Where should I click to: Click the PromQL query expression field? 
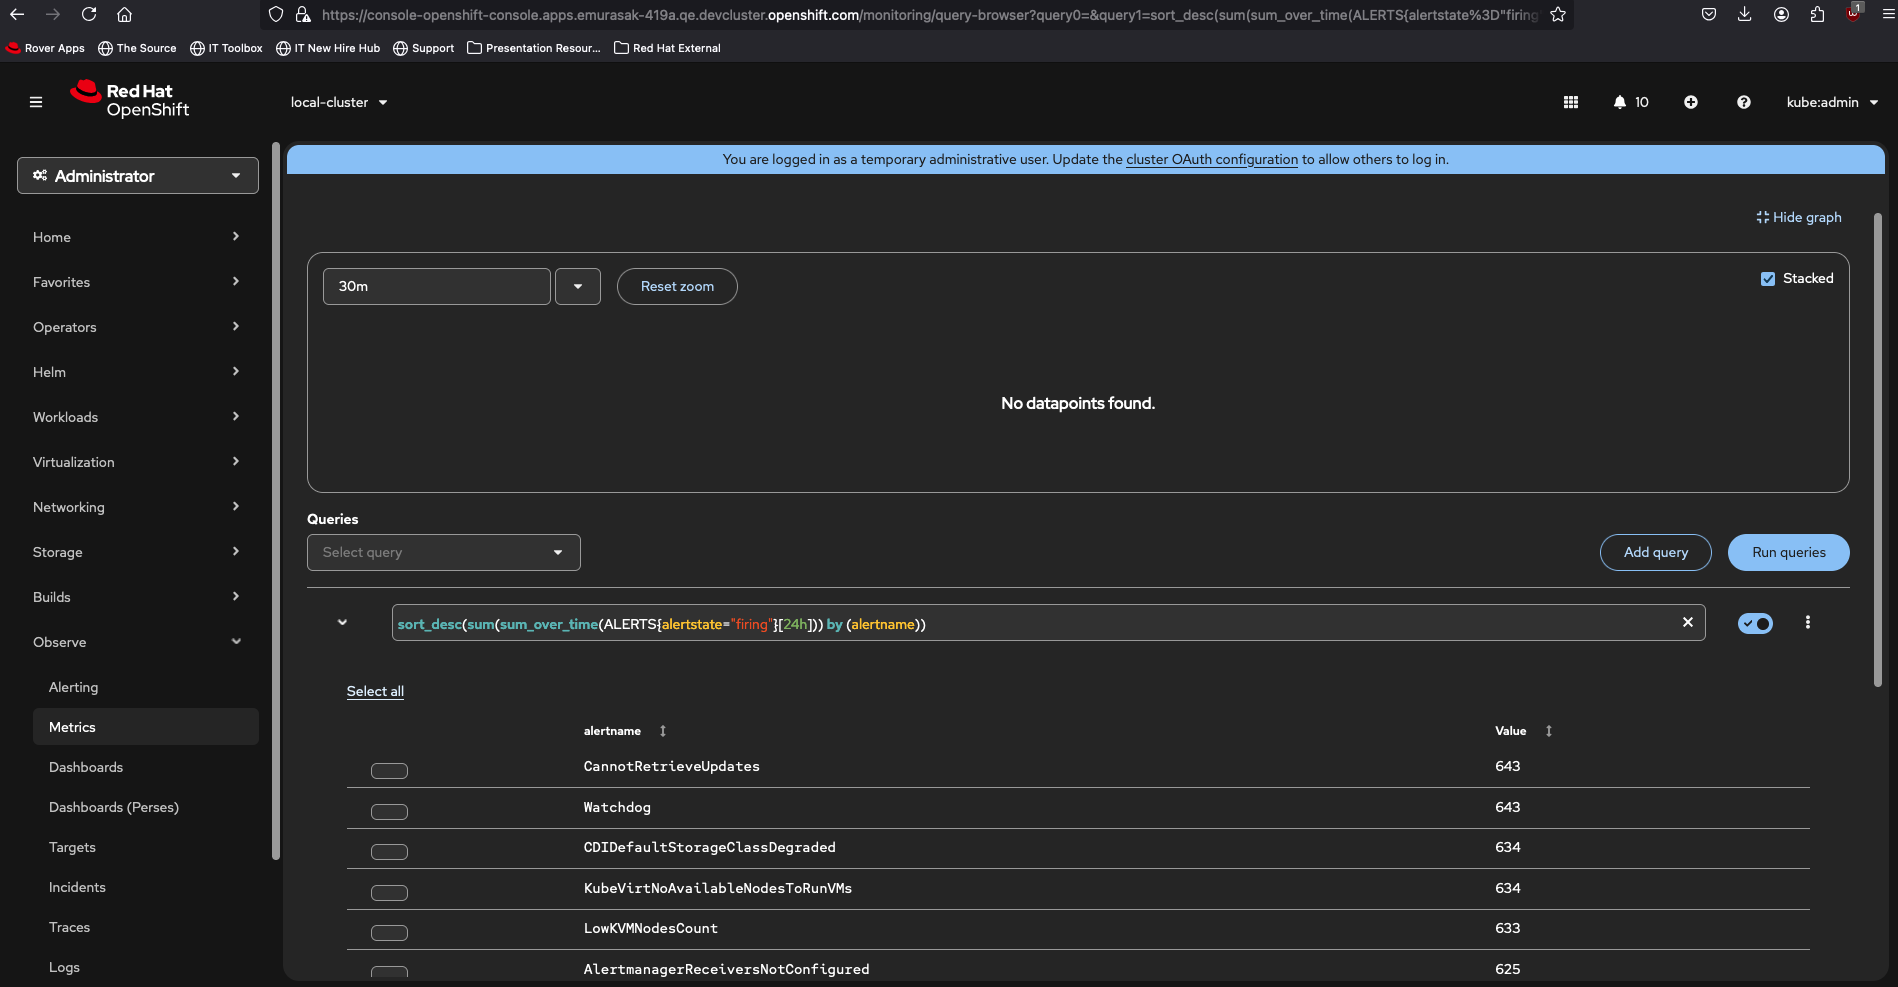(1030, 624)
